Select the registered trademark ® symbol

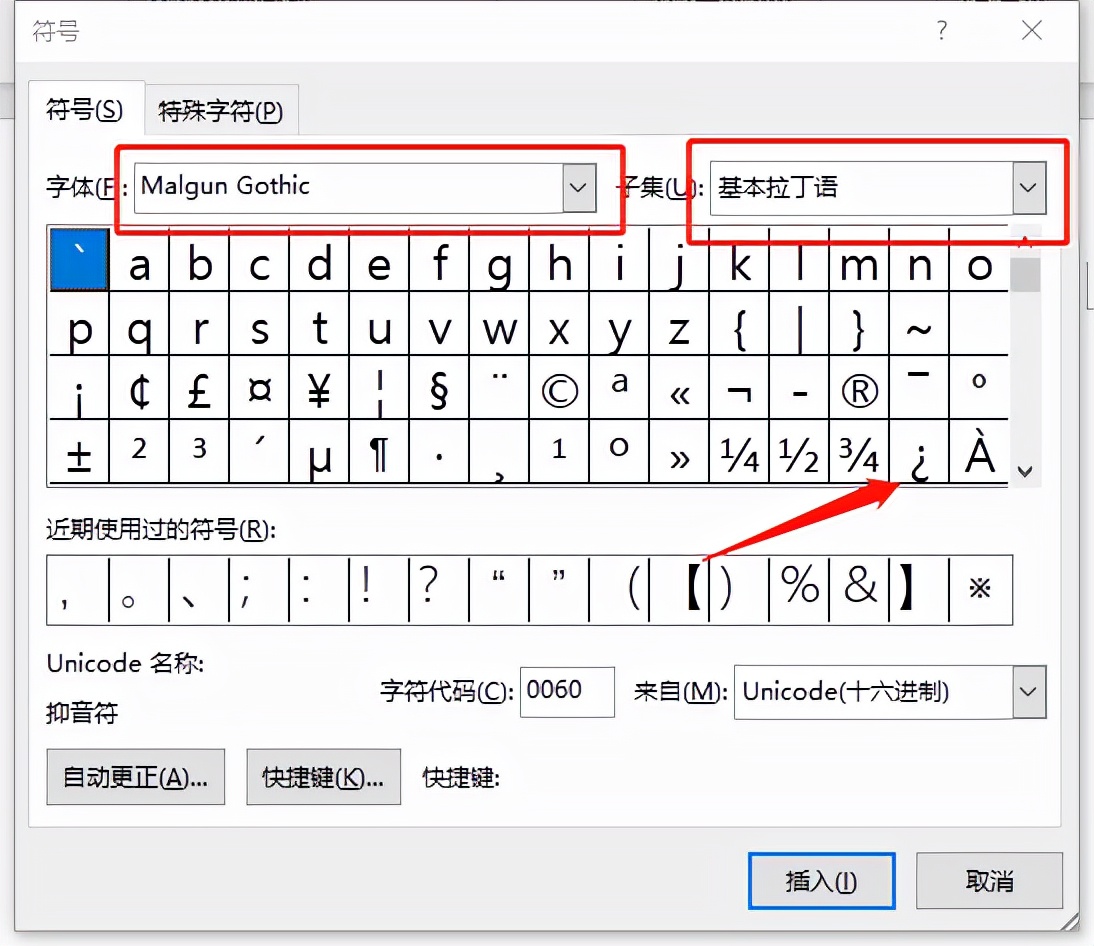(x=860, y=390)
